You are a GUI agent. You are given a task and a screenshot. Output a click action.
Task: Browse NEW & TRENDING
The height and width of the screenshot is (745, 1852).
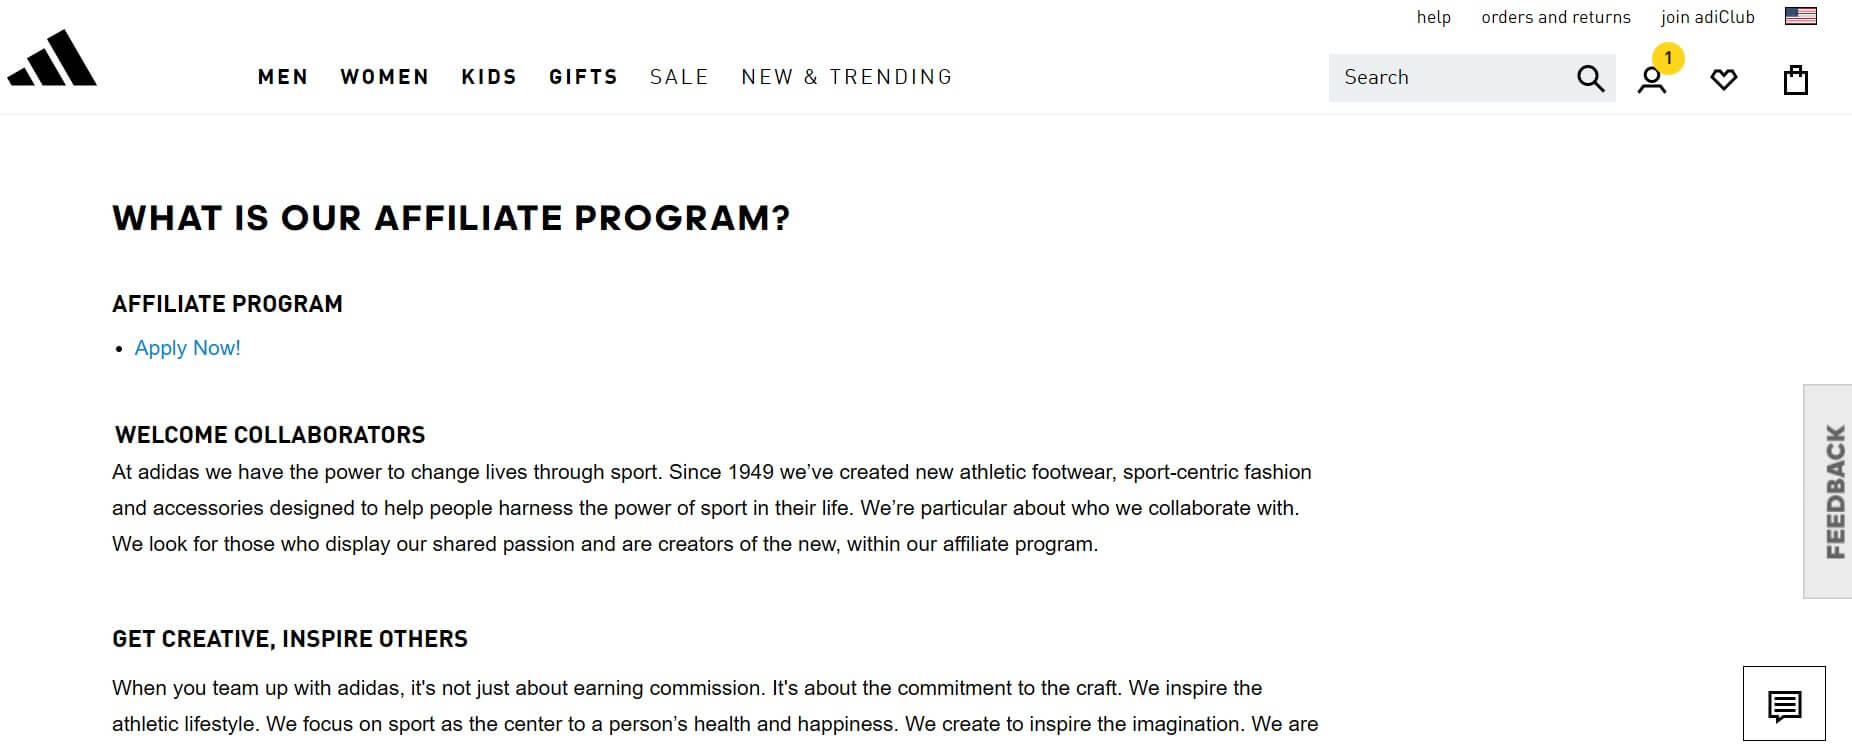click(846, 76)
